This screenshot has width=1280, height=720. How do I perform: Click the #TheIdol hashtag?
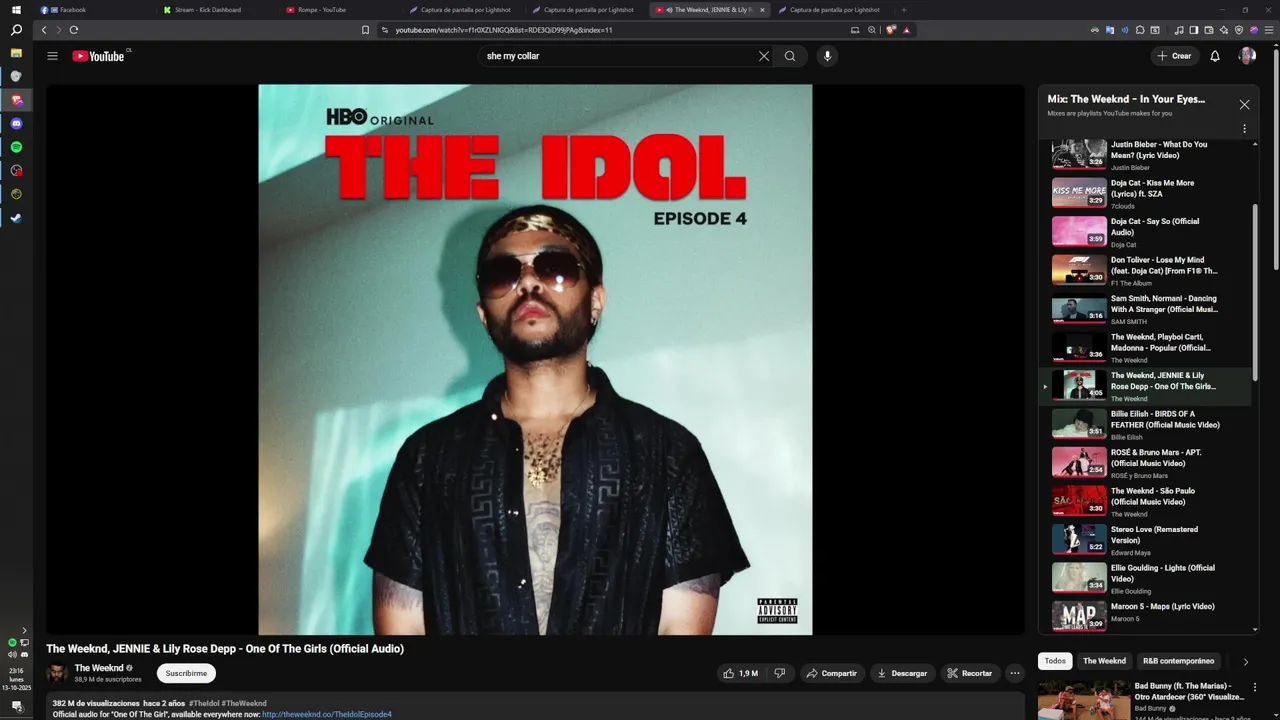point(203,703)
